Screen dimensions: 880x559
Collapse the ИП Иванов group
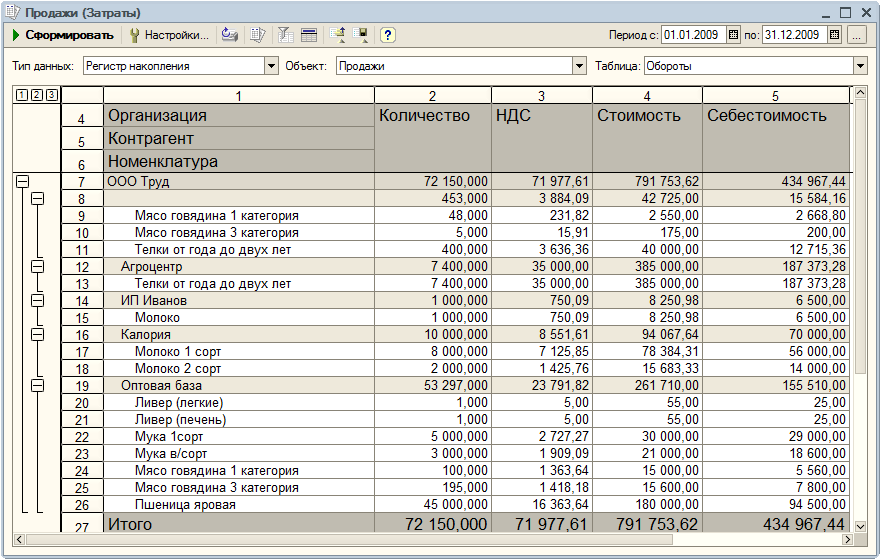tap(37, 300)
